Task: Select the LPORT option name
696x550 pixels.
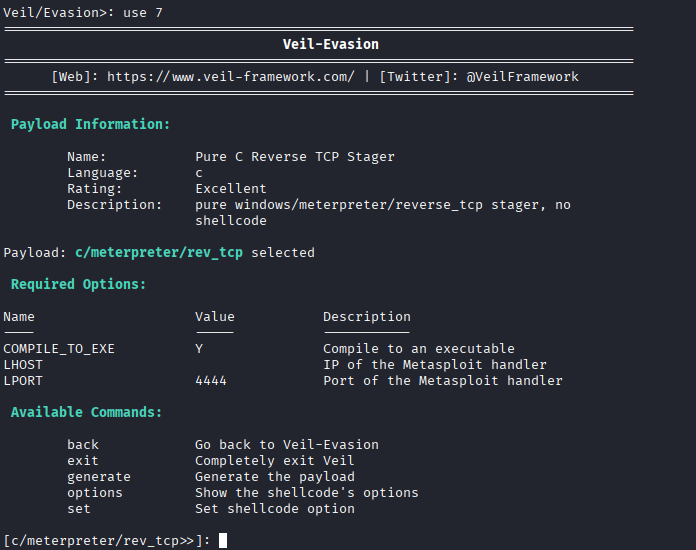Action: point(23,380)
